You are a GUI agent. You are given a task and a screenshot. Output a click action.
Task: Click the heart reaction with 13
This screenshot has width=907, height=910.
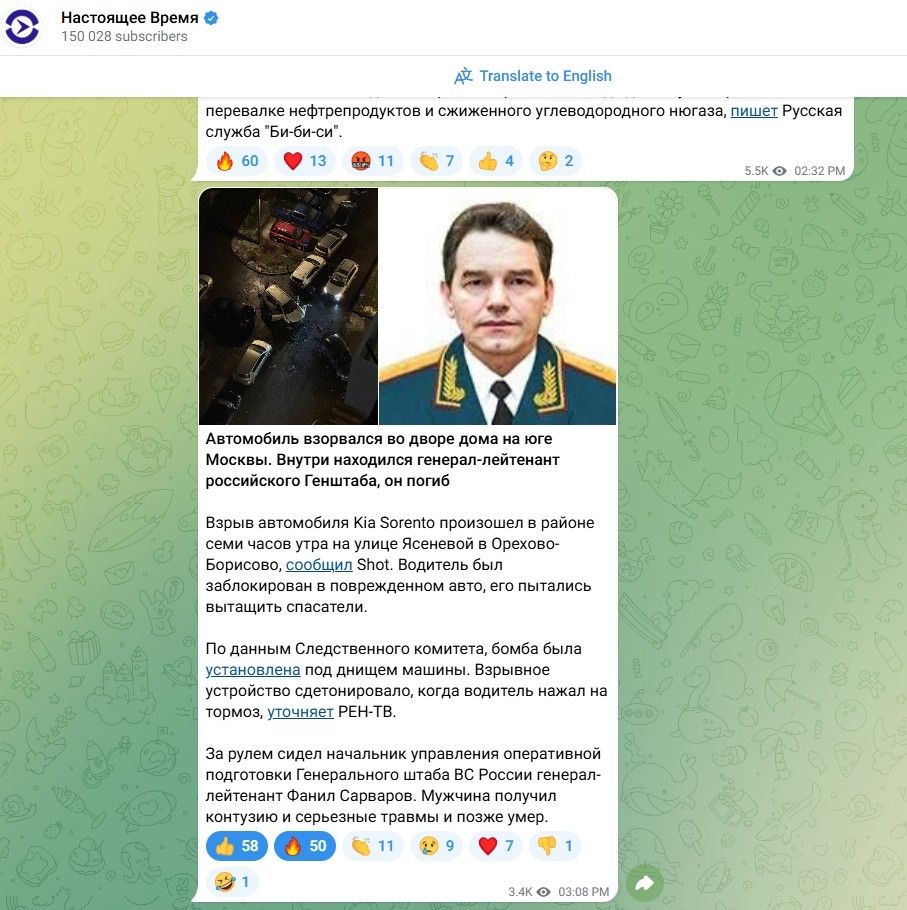(305, 161)
